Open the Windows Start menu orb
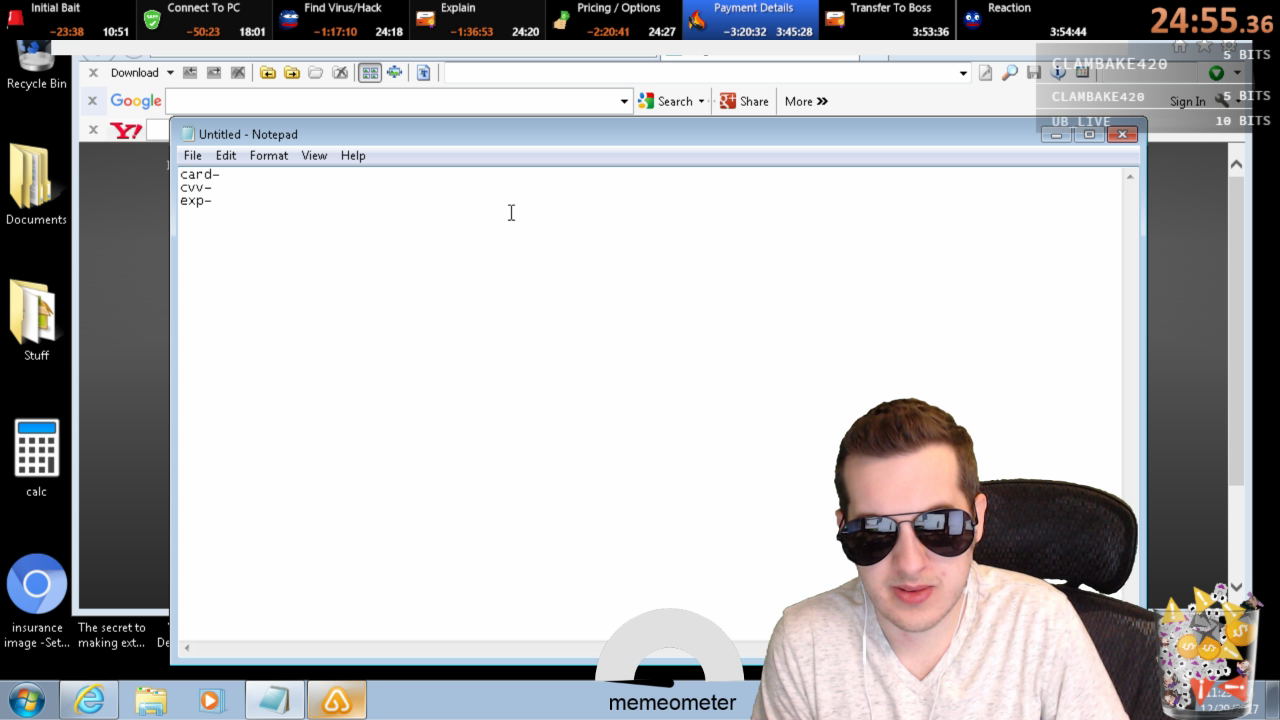This screenshot has width=1280, height=720. [x=27, y=700]
